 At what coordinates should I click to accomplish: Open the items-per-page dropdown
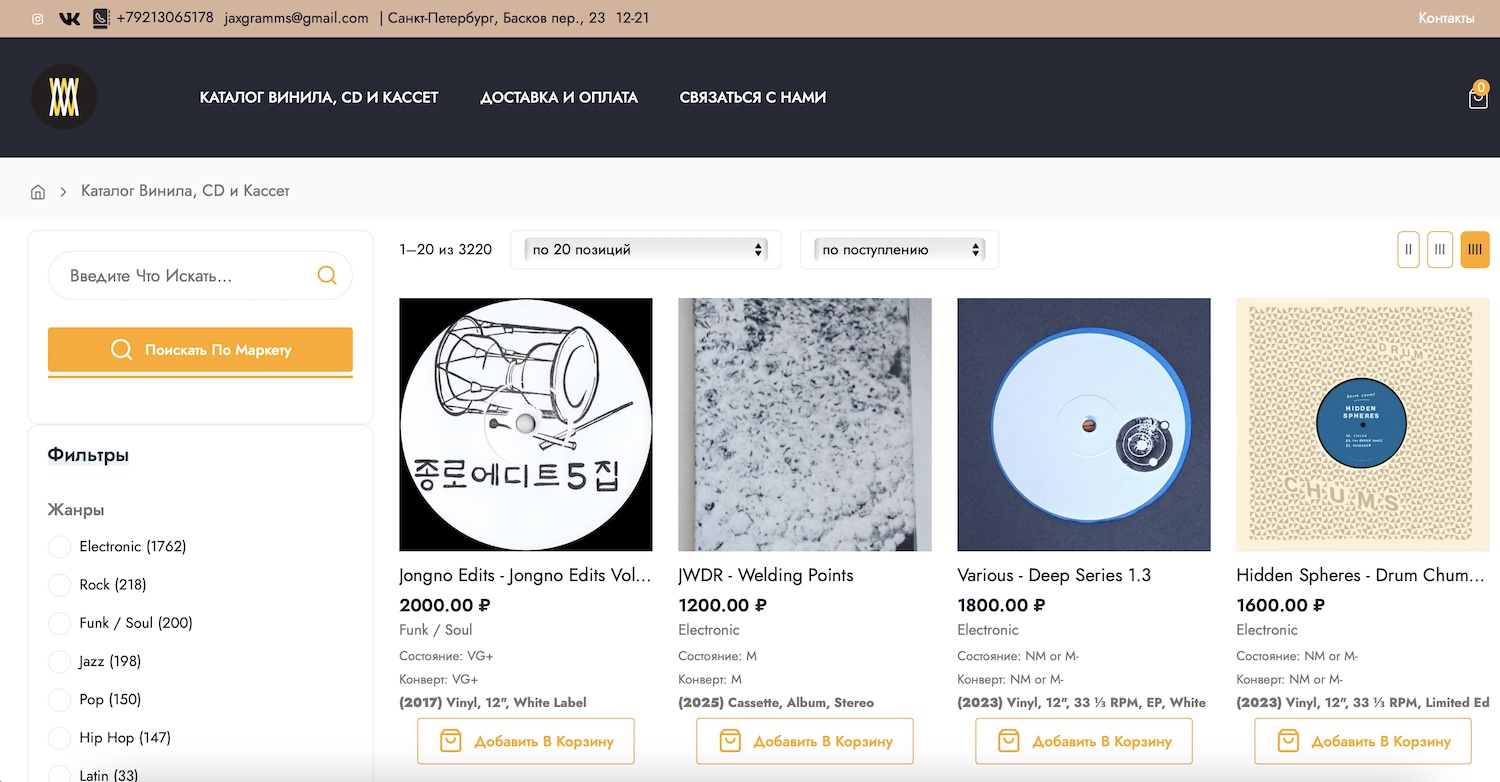click(646, 250)
